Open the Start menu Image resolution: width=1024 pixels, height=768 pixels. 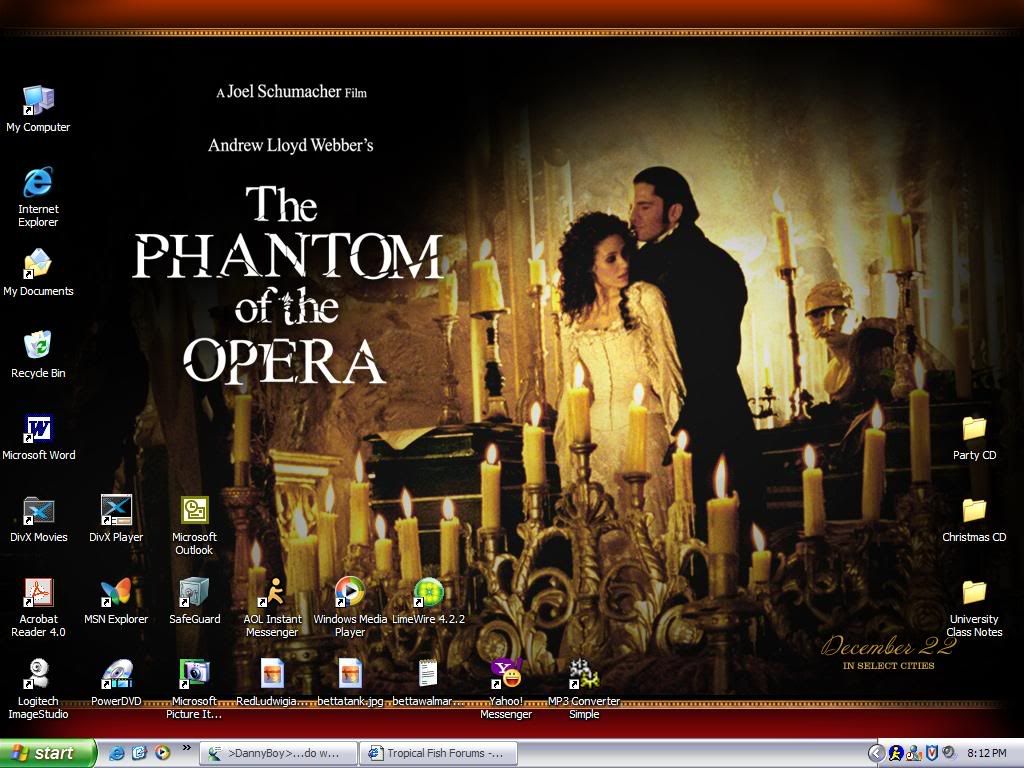47,753
